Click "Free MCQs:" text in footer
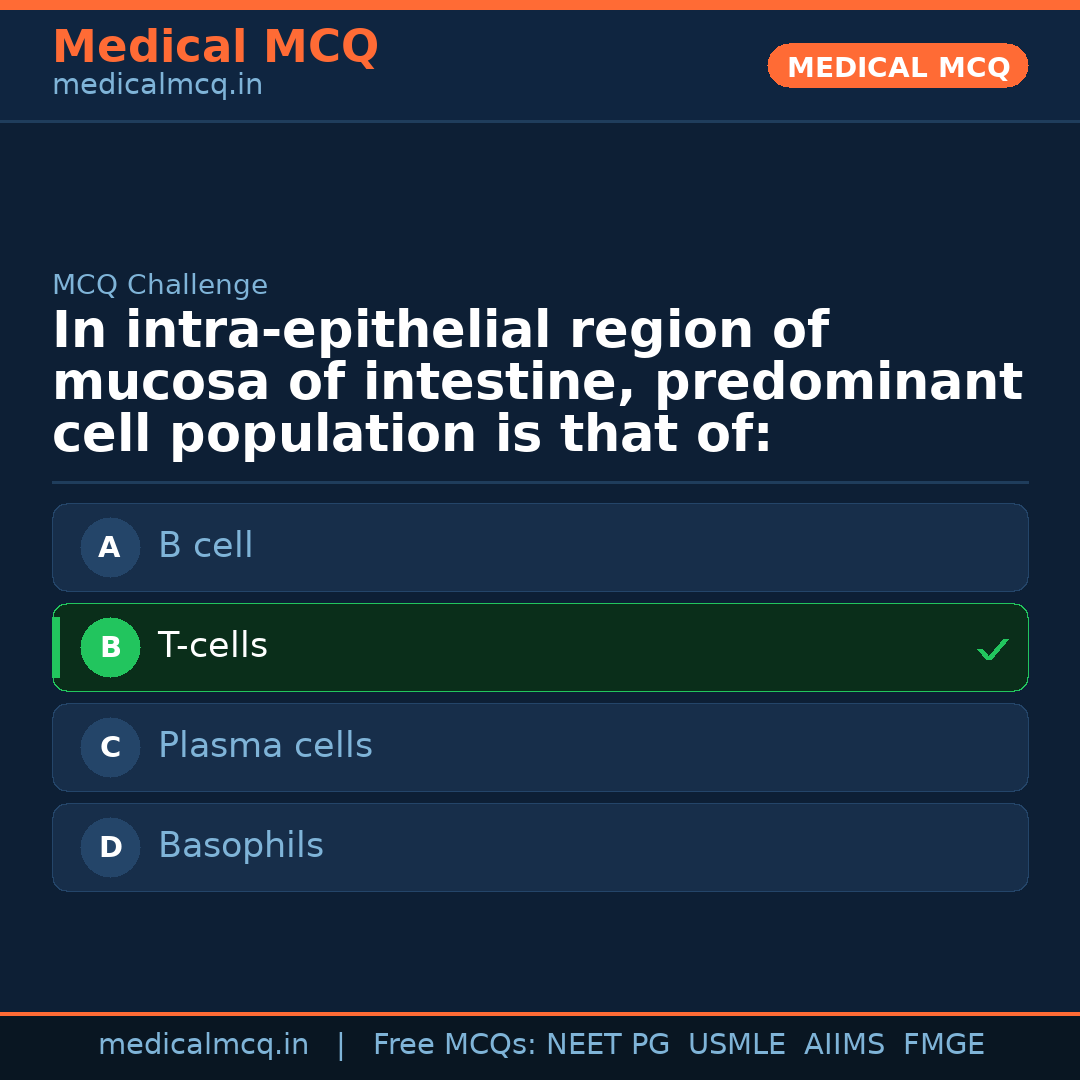The height and width of the screenshot is (1080, 1080). coord(455,1045)
